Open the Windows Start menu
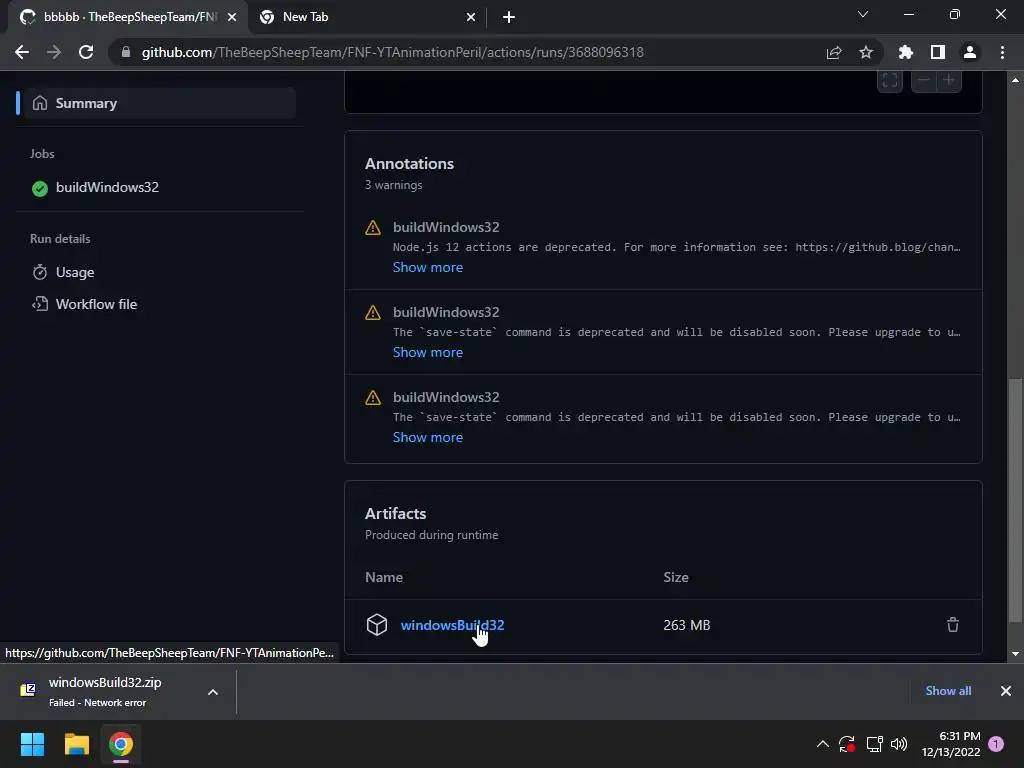Viewport: 1024px width, 768px height. tap(32, 744)
